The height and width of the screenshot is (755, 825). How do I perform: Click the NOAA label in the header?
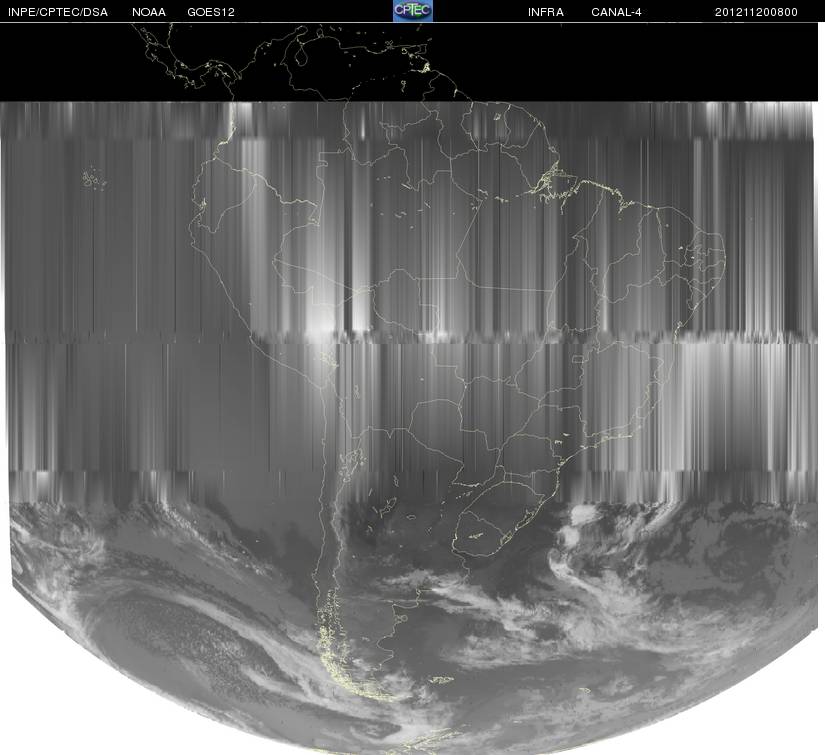pos(149,12)
